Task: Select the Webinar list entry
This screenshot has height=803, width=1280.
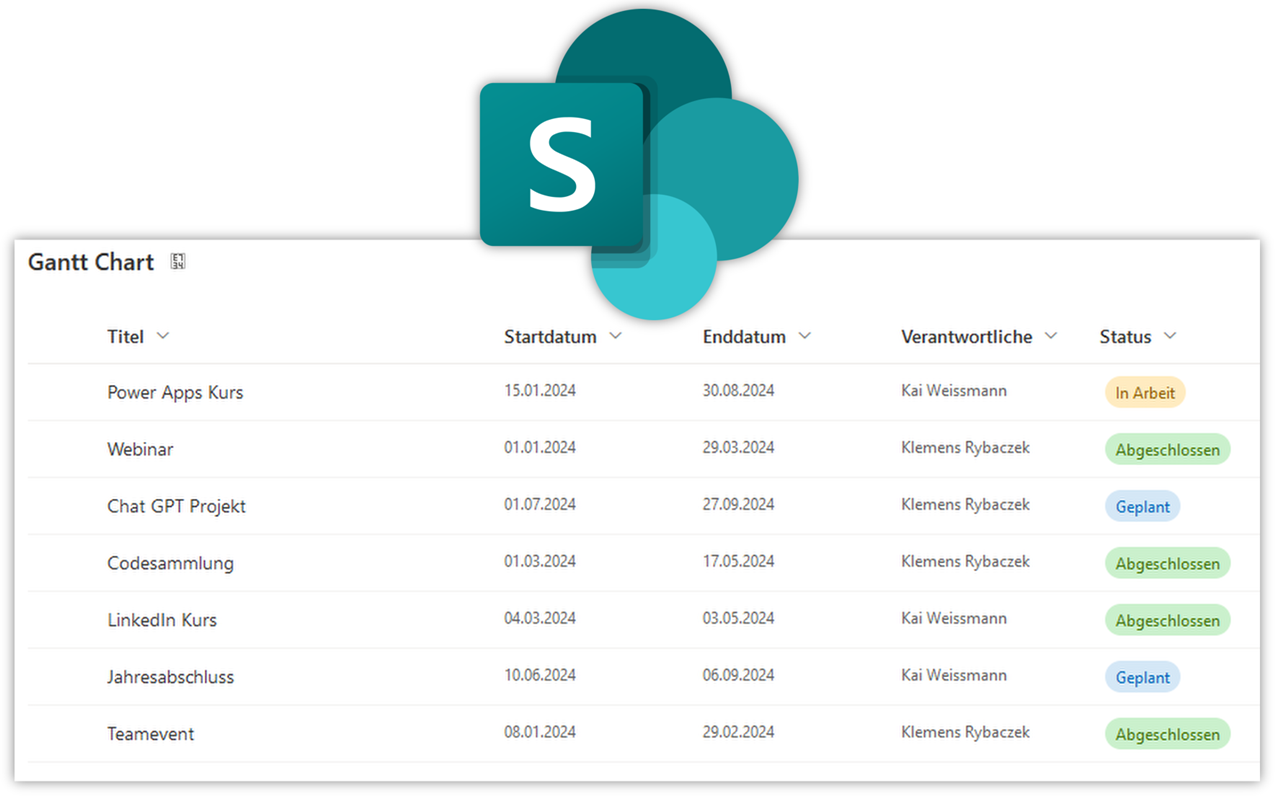Action: click(140, 449)
